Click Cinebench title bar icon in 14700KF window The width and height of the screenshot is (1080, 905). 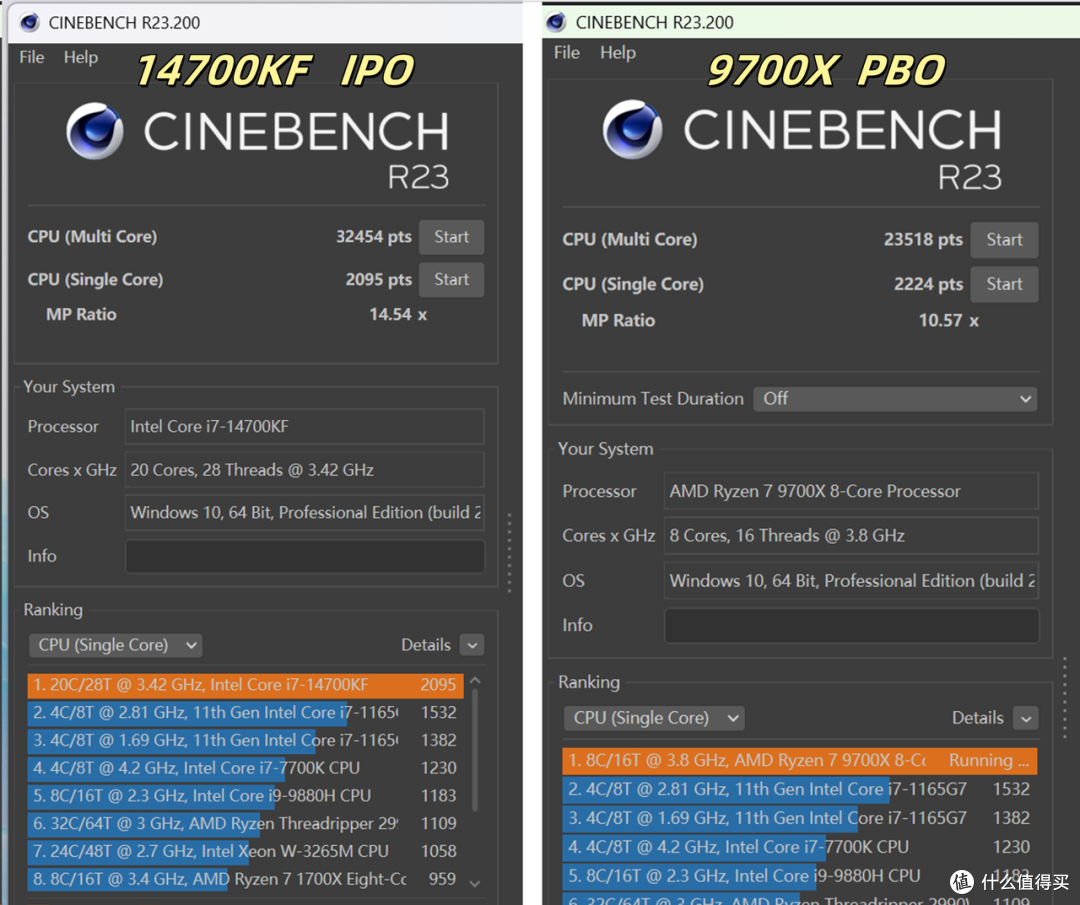point(30,23)
